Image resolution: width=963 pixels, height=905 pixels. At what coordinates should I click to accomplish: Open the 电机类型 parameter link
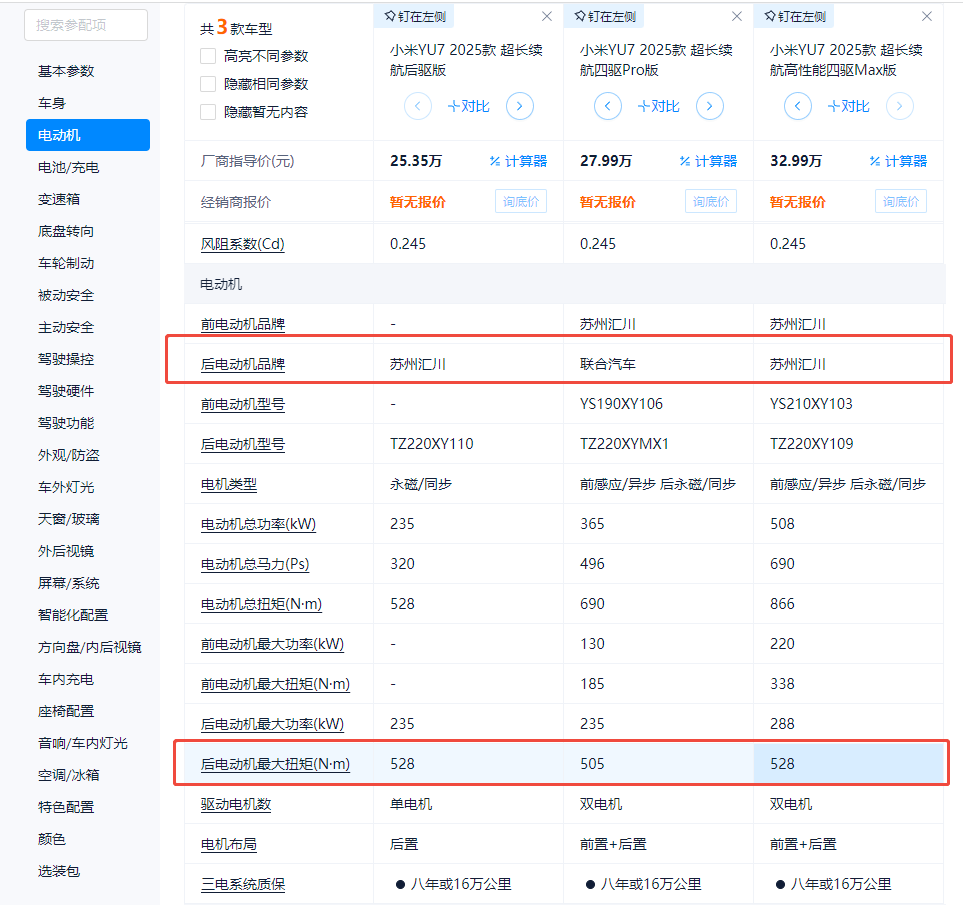(228, 484)
